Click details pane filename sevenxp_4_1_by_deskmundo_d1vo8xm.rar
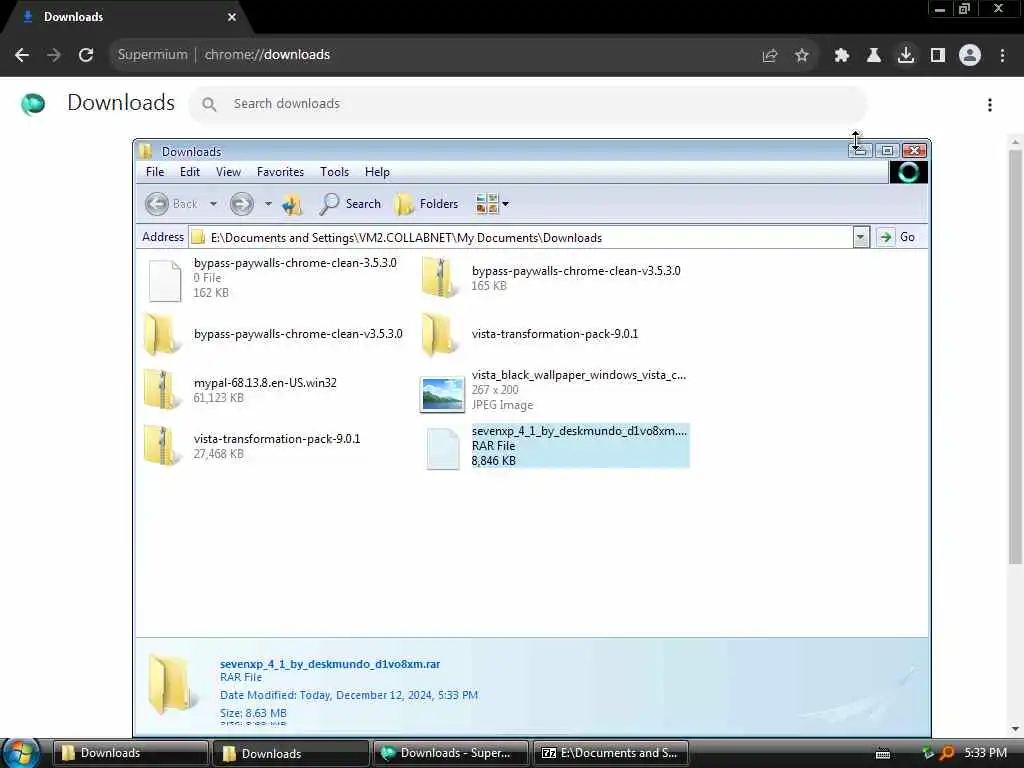 [x=330, y=664]
